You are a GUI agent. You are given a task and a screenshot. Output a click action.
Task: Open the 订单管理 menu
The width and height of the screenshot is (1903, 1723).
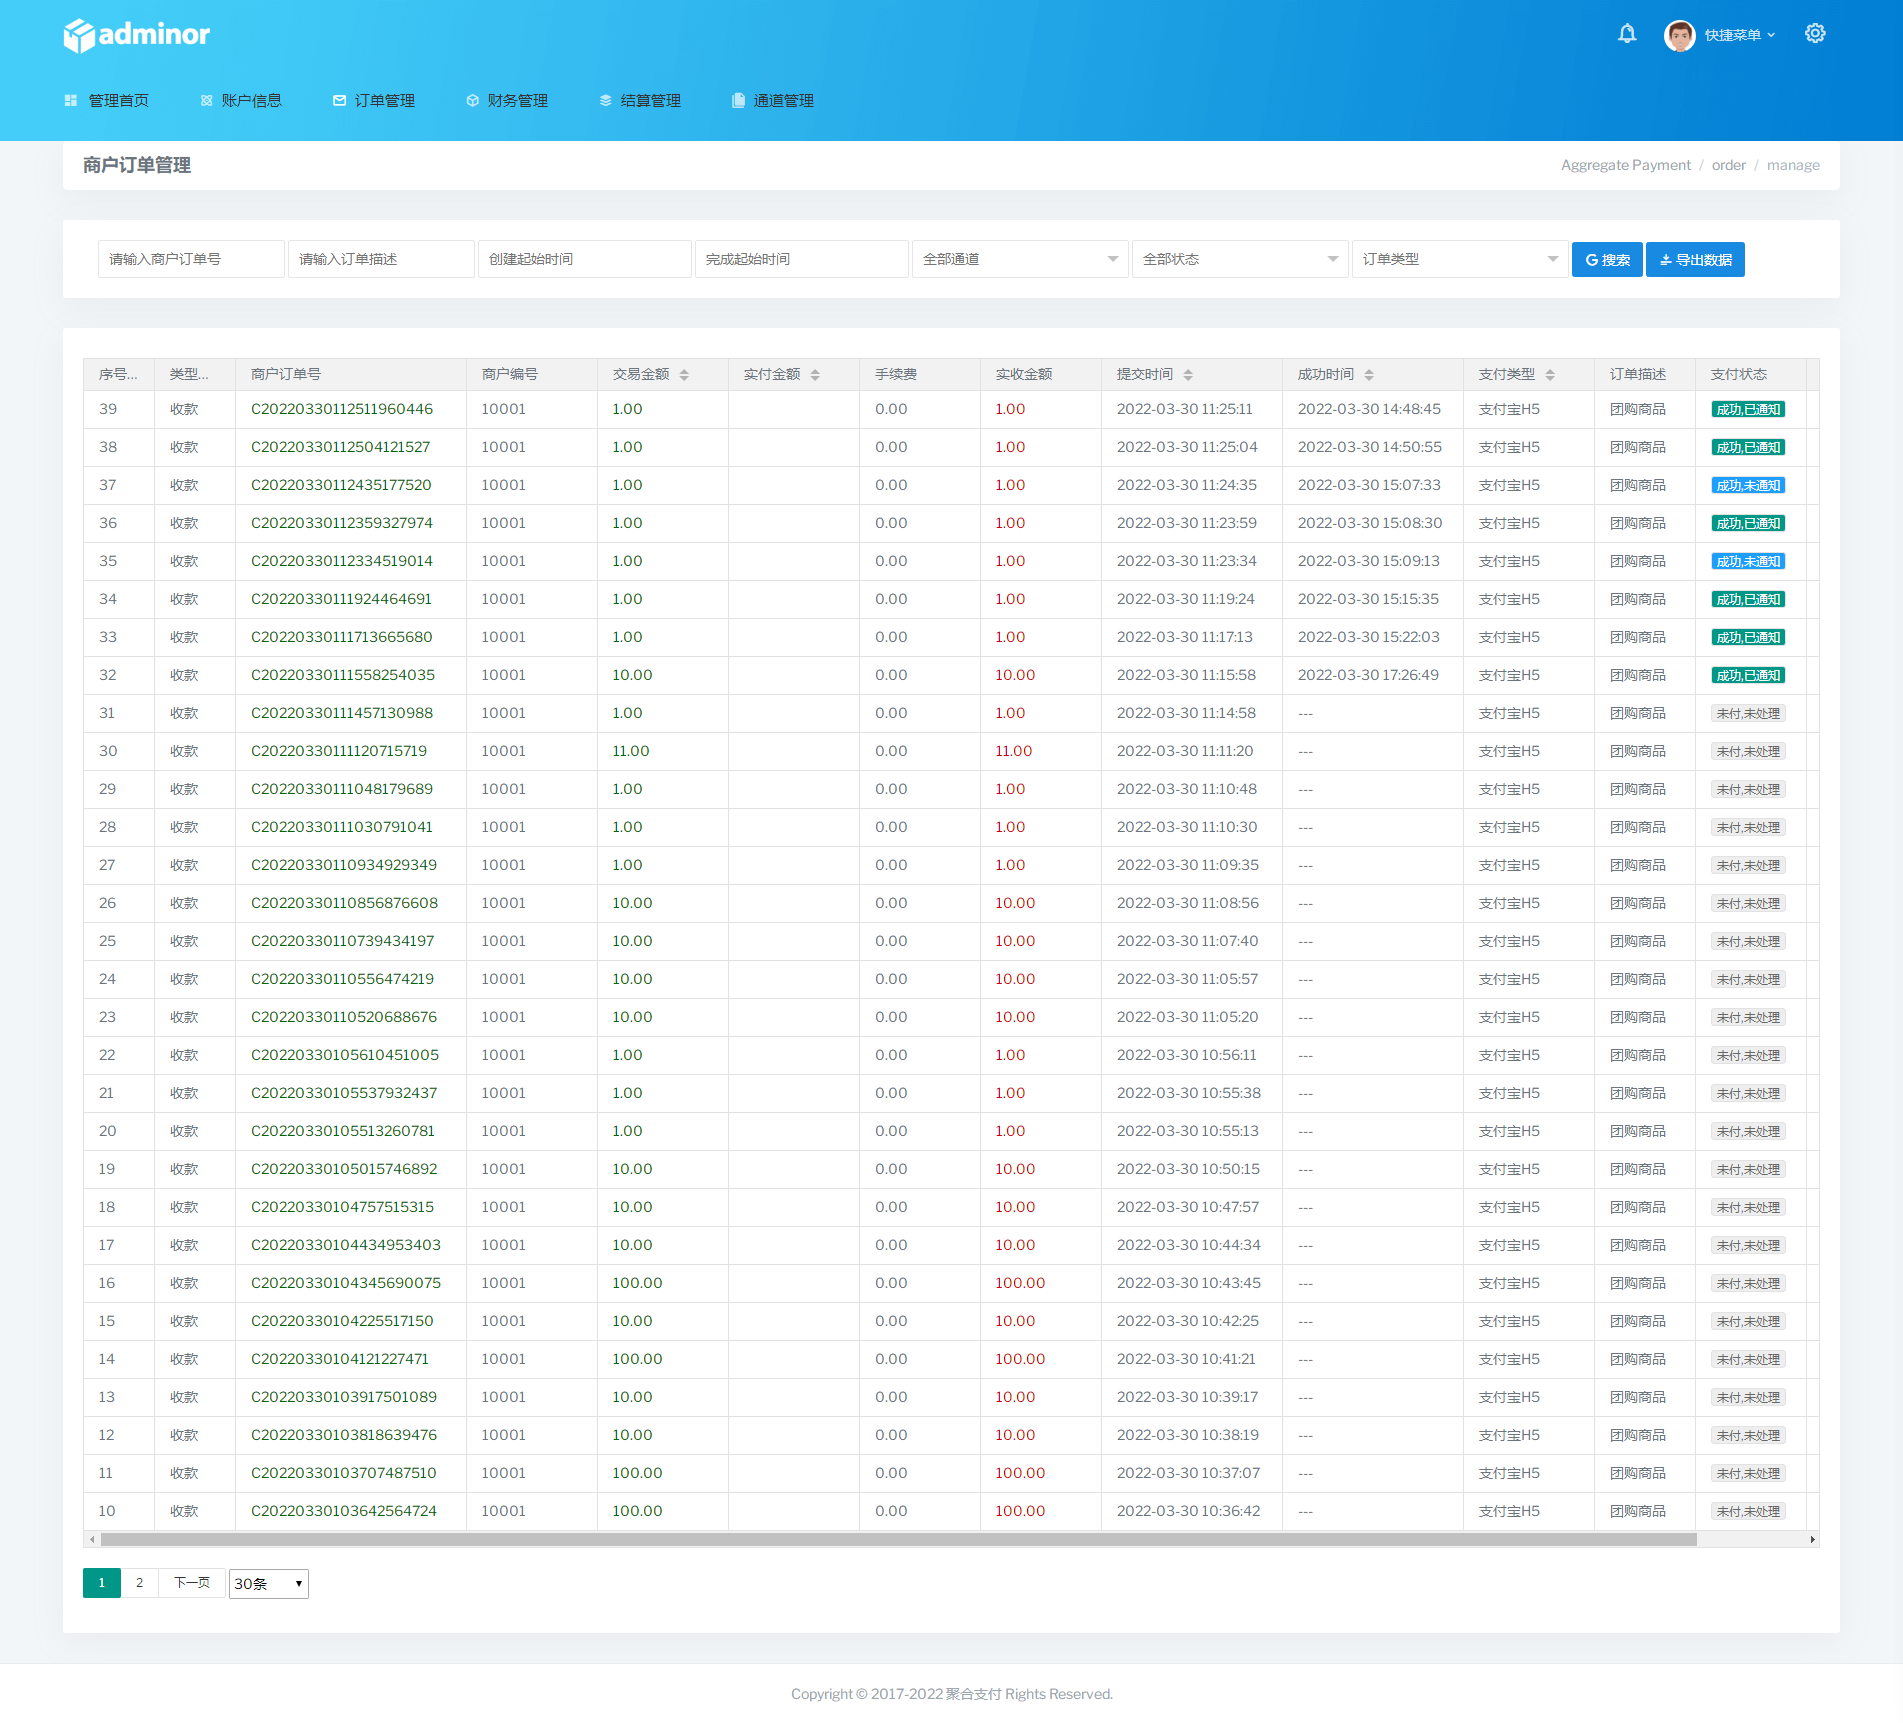point(374,101)
